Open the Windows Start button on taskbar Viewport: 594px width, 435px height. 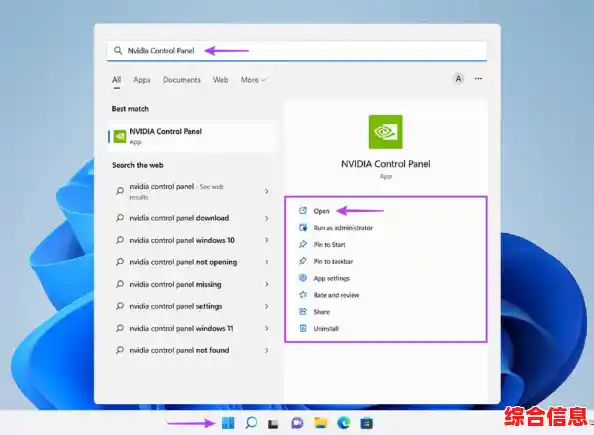(x=228, y=423)
